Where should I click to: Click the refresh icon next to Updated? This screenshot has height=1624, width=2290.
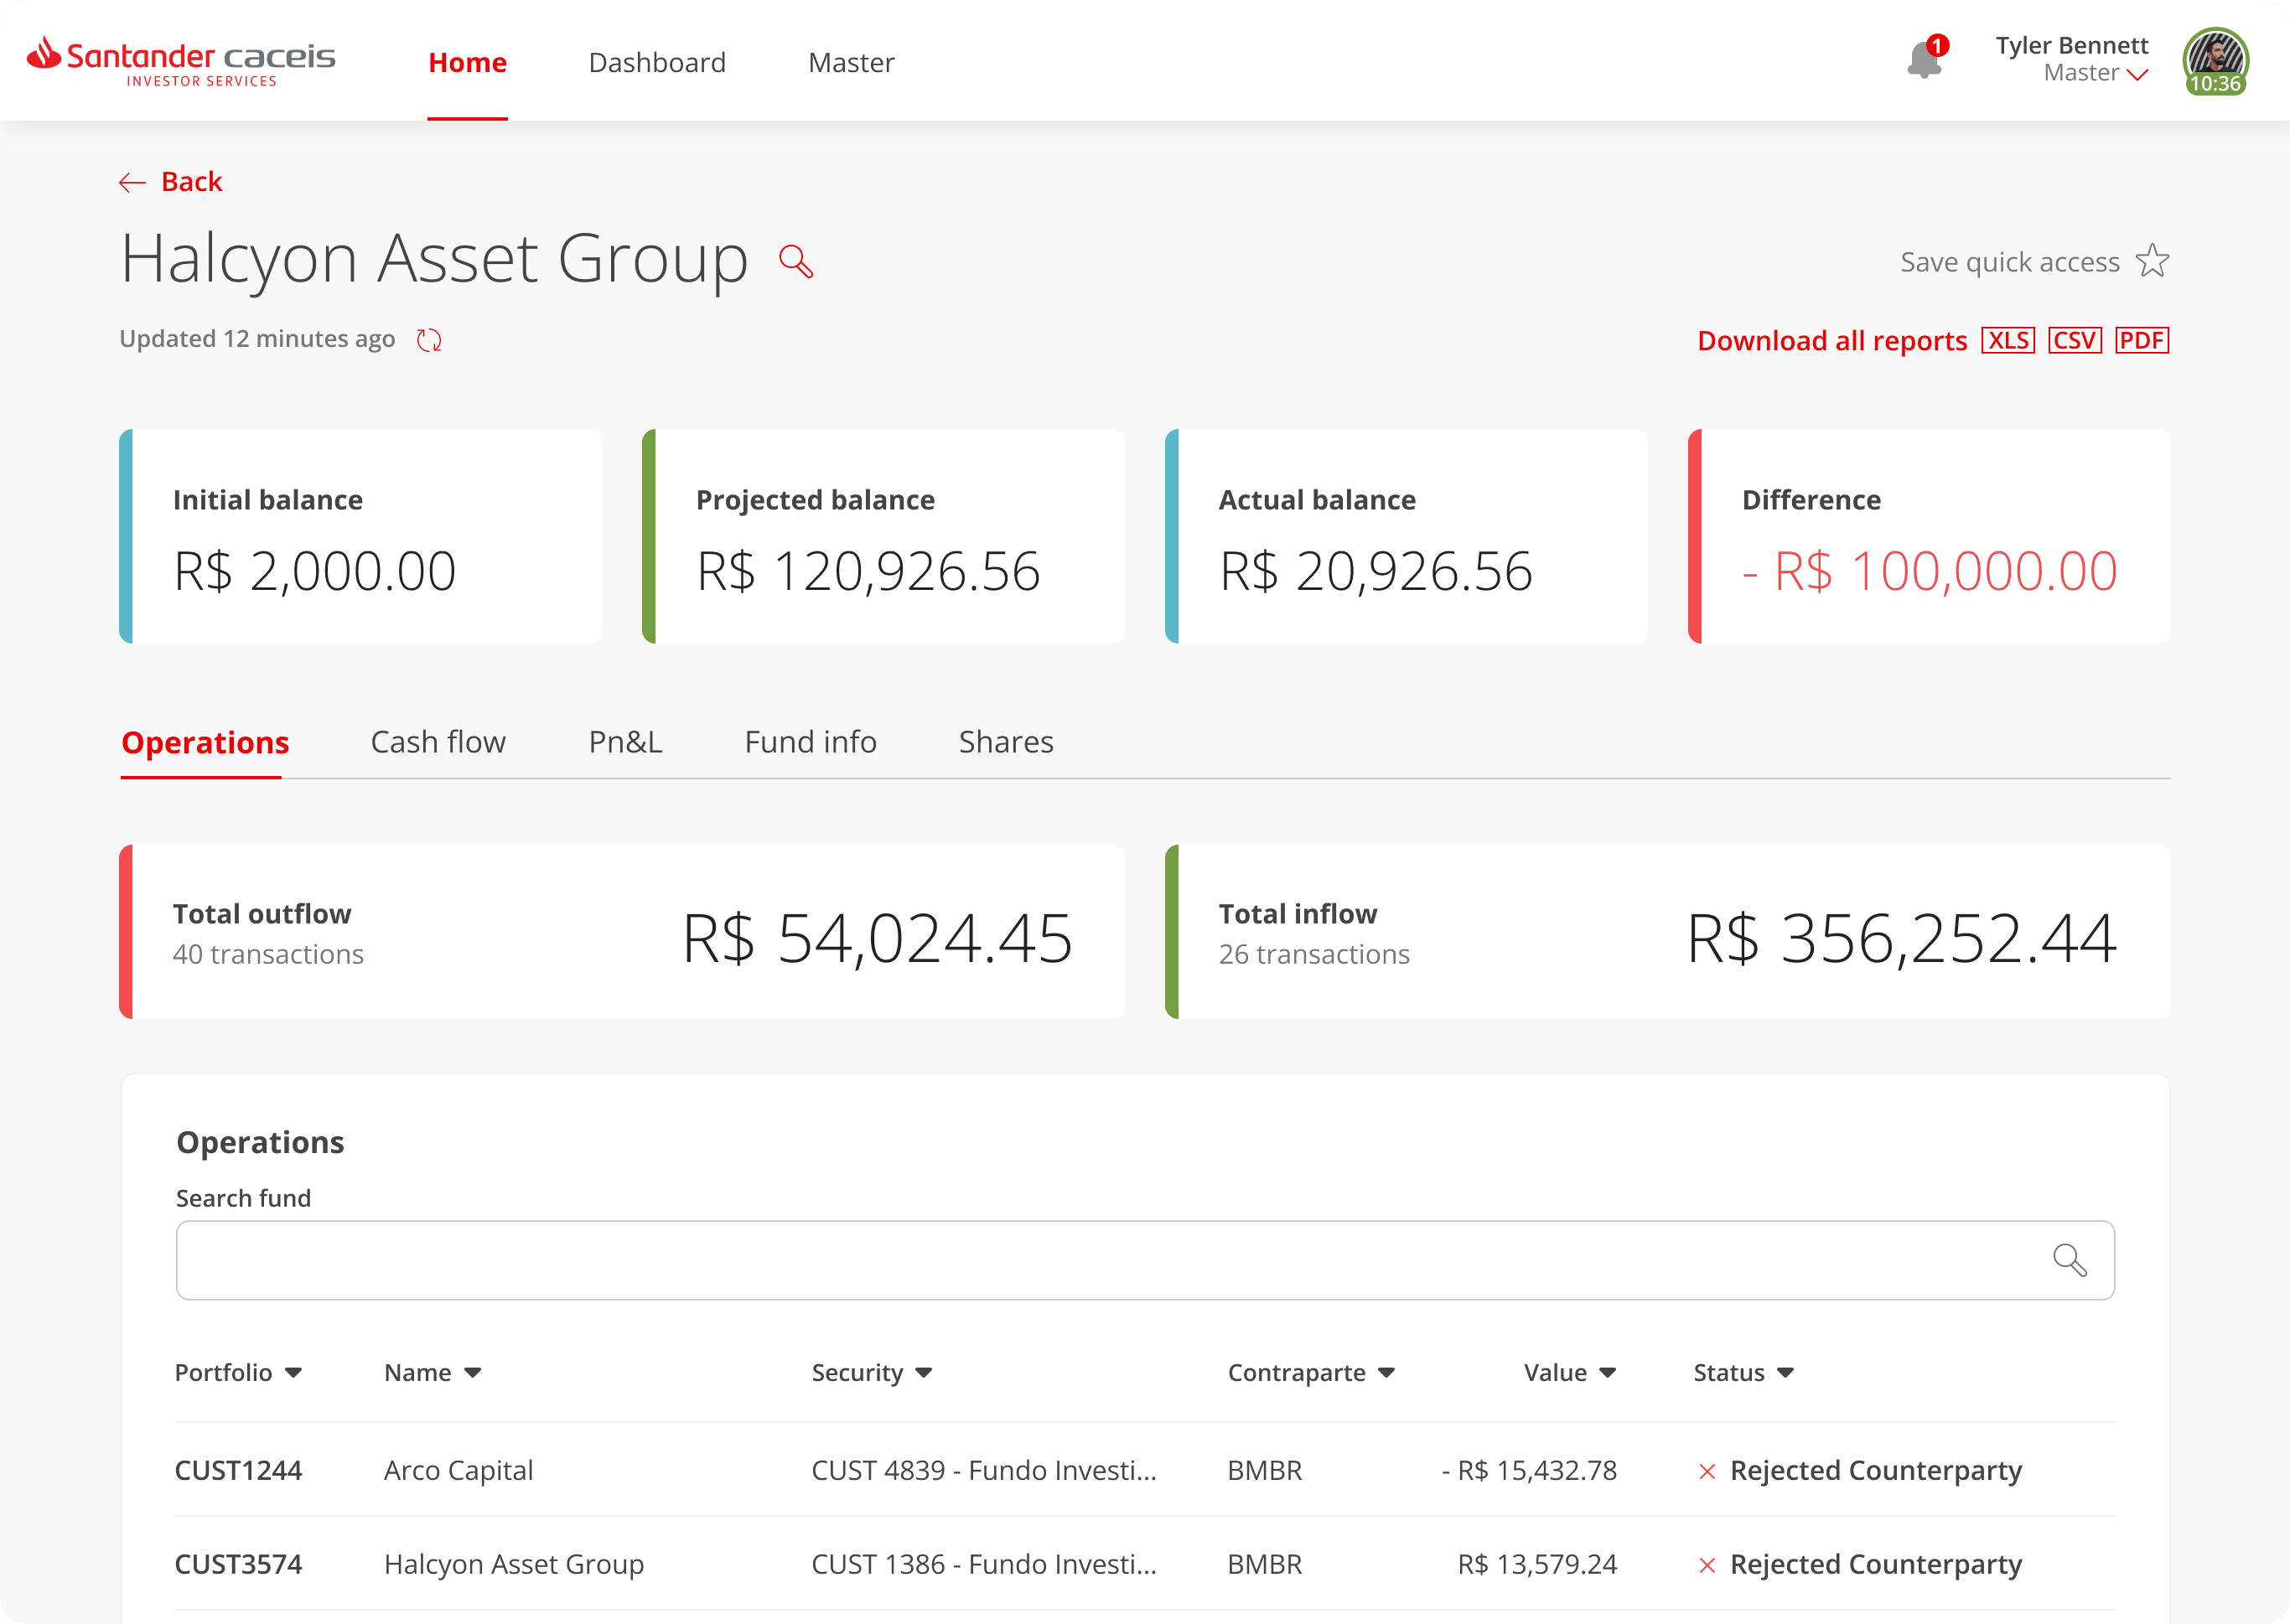pyautogui.click(x=429, y=340)
